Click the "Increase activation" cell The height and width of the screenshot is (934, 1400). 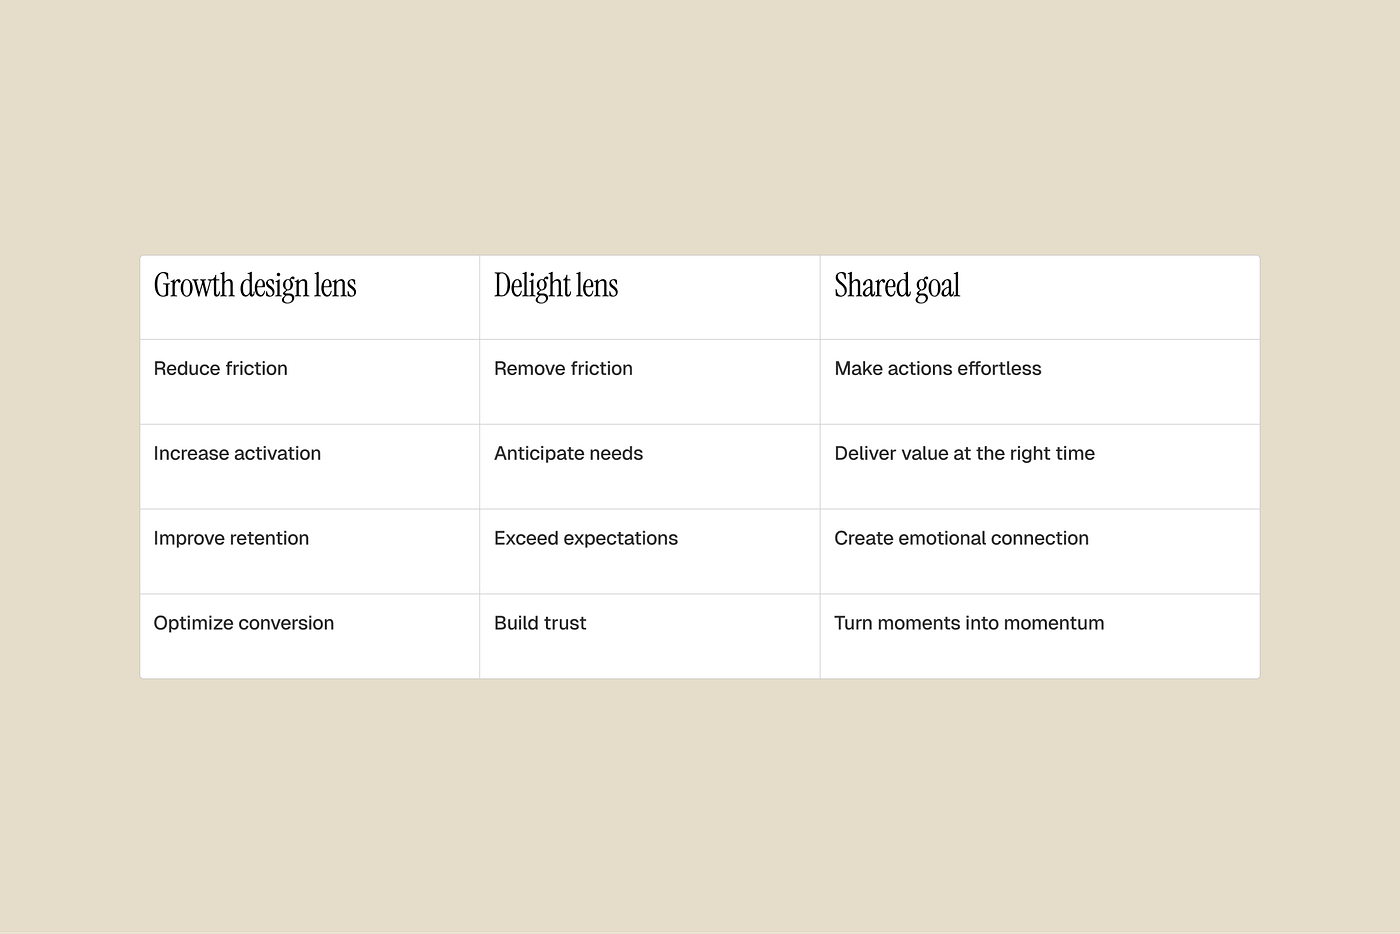tap(237, 454)
